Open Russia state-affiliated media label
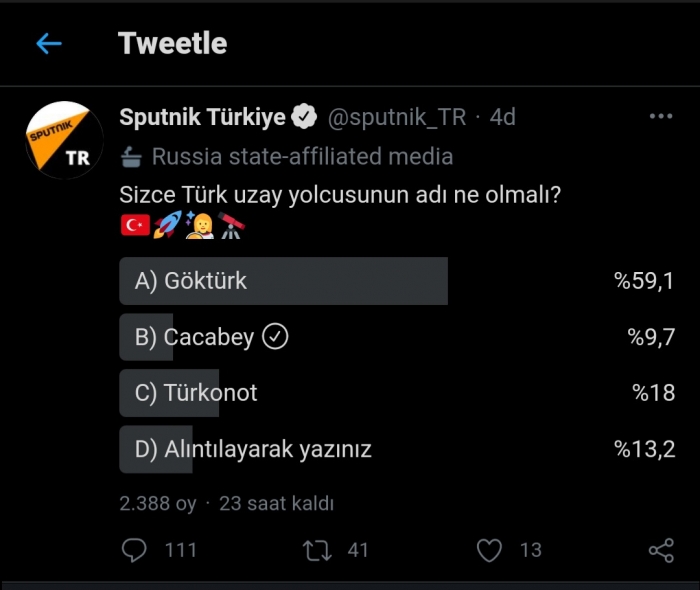The width and height of the screenshot is (700, 590). click(x=302, y=157)
